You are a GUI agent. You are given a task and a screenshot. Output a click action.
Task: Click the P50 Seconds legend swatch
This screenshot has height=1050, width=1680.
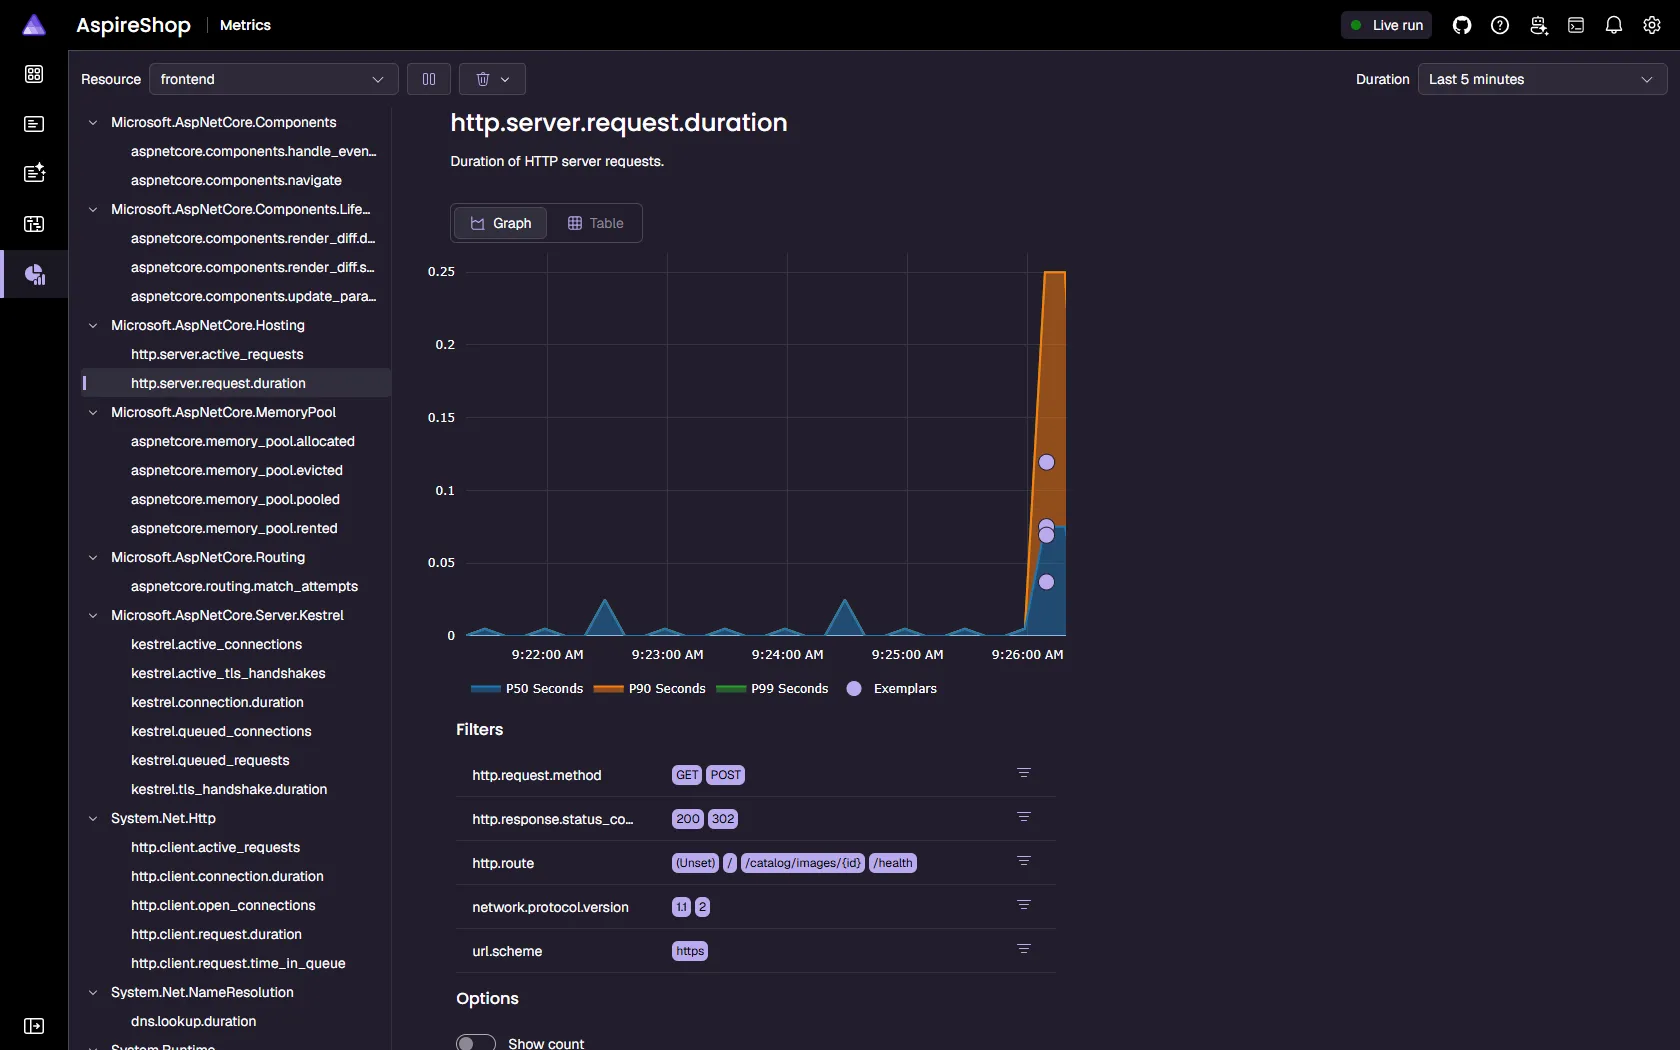tap(485, 688)
